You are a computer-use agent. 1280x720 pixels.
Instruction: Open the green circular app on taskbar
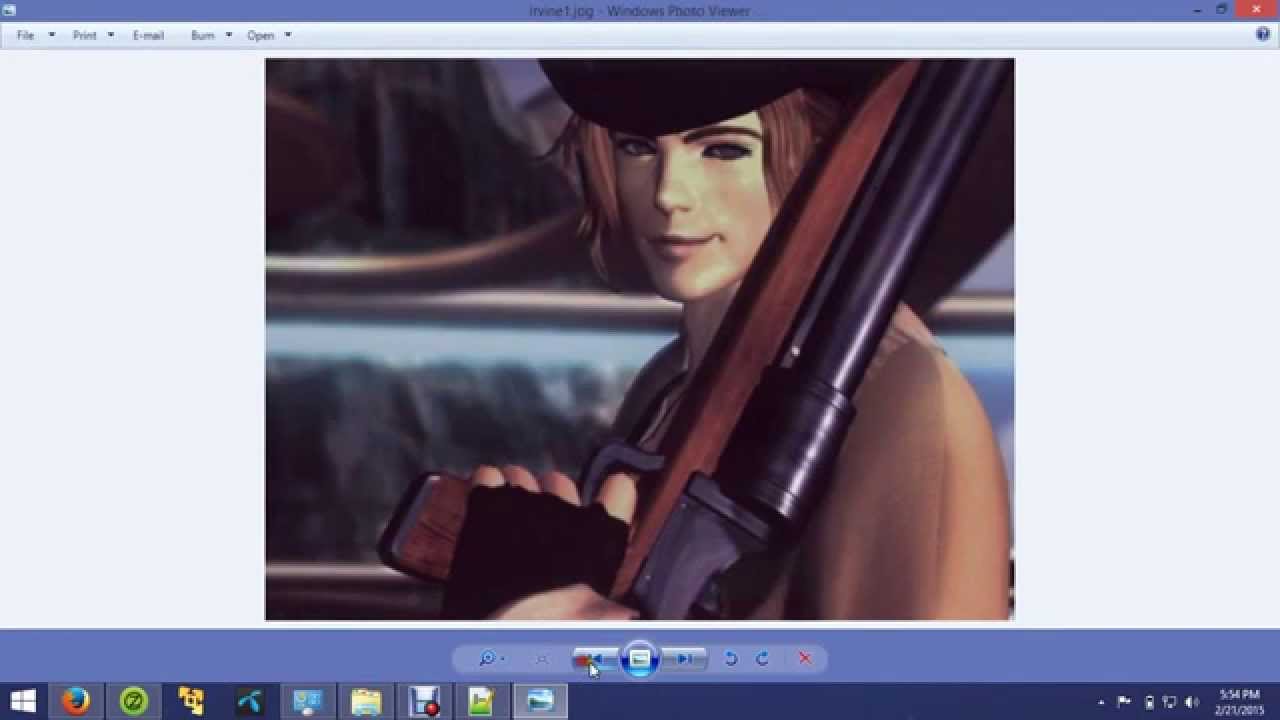pos(133,701)
